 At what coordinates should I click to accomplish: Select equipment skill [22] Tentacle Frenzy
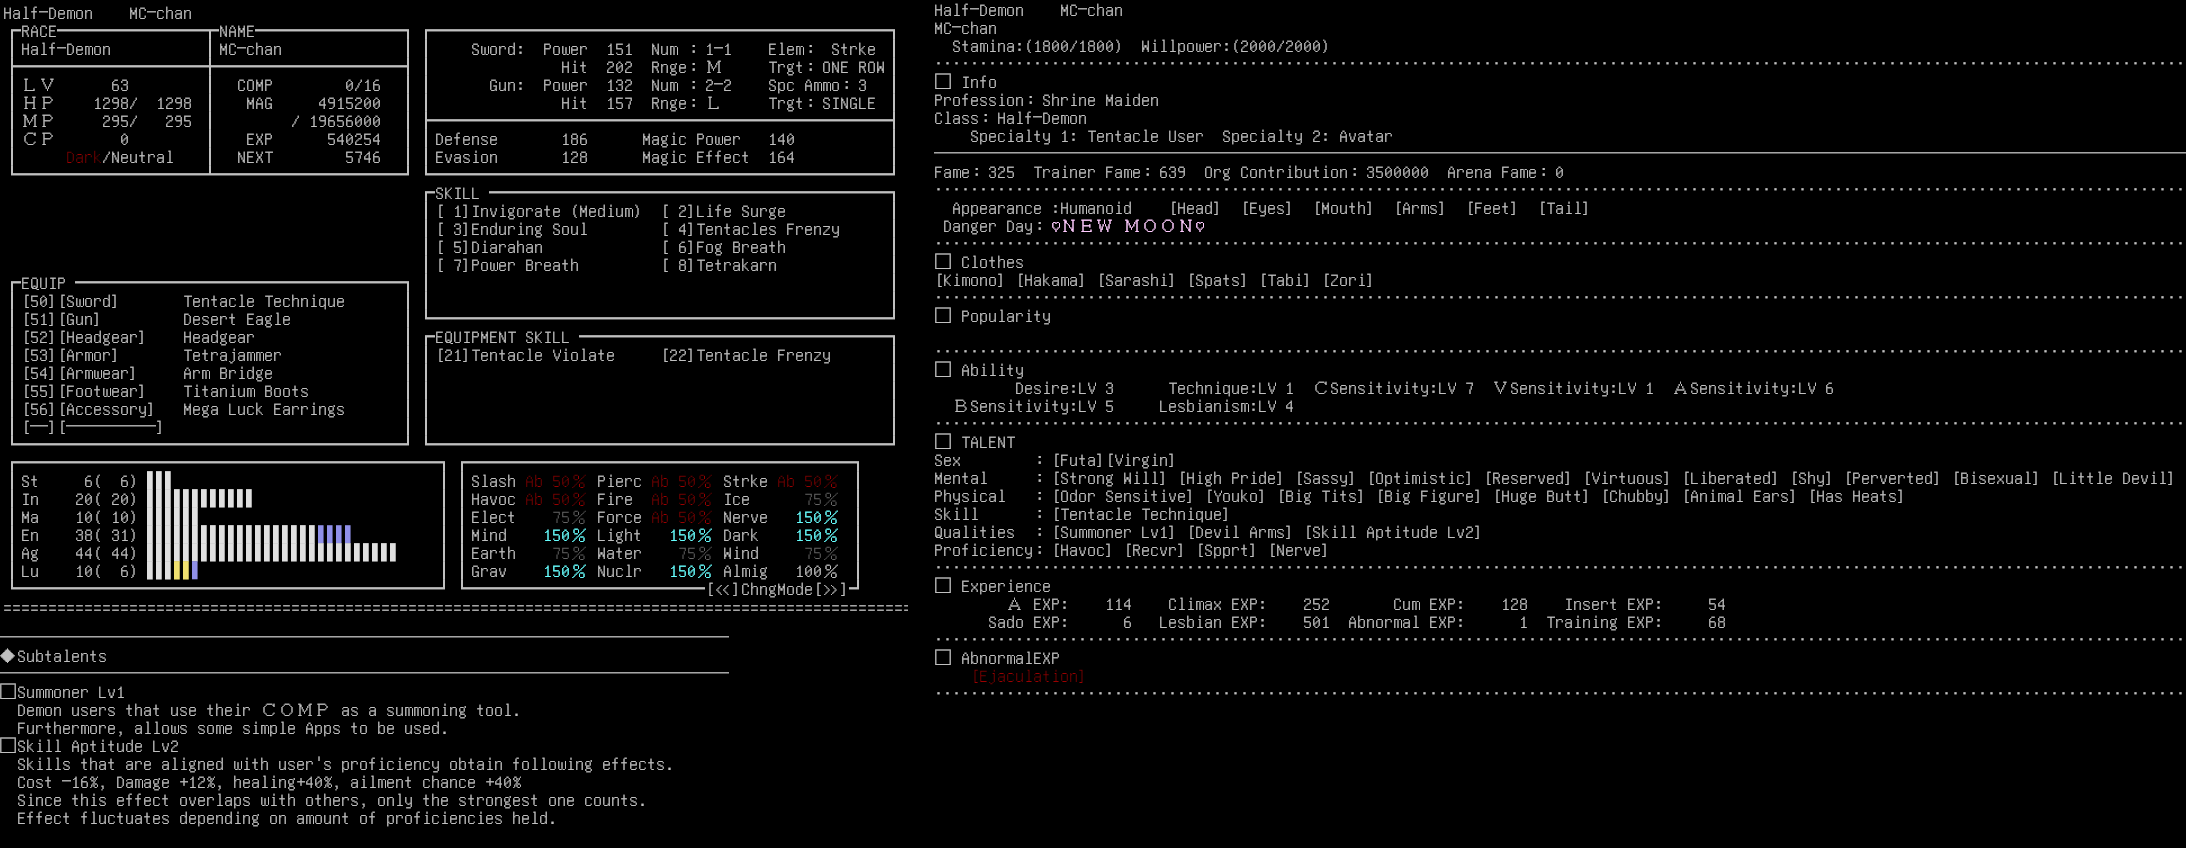click(746, 356)
